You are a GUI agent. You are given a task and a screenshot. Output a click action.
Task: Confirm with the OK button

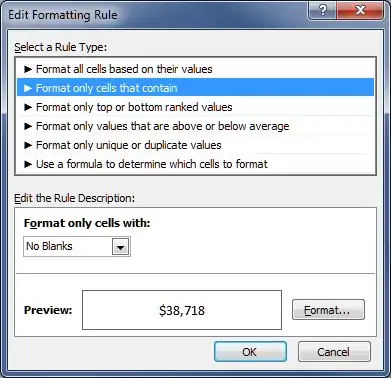click(250, 352)
